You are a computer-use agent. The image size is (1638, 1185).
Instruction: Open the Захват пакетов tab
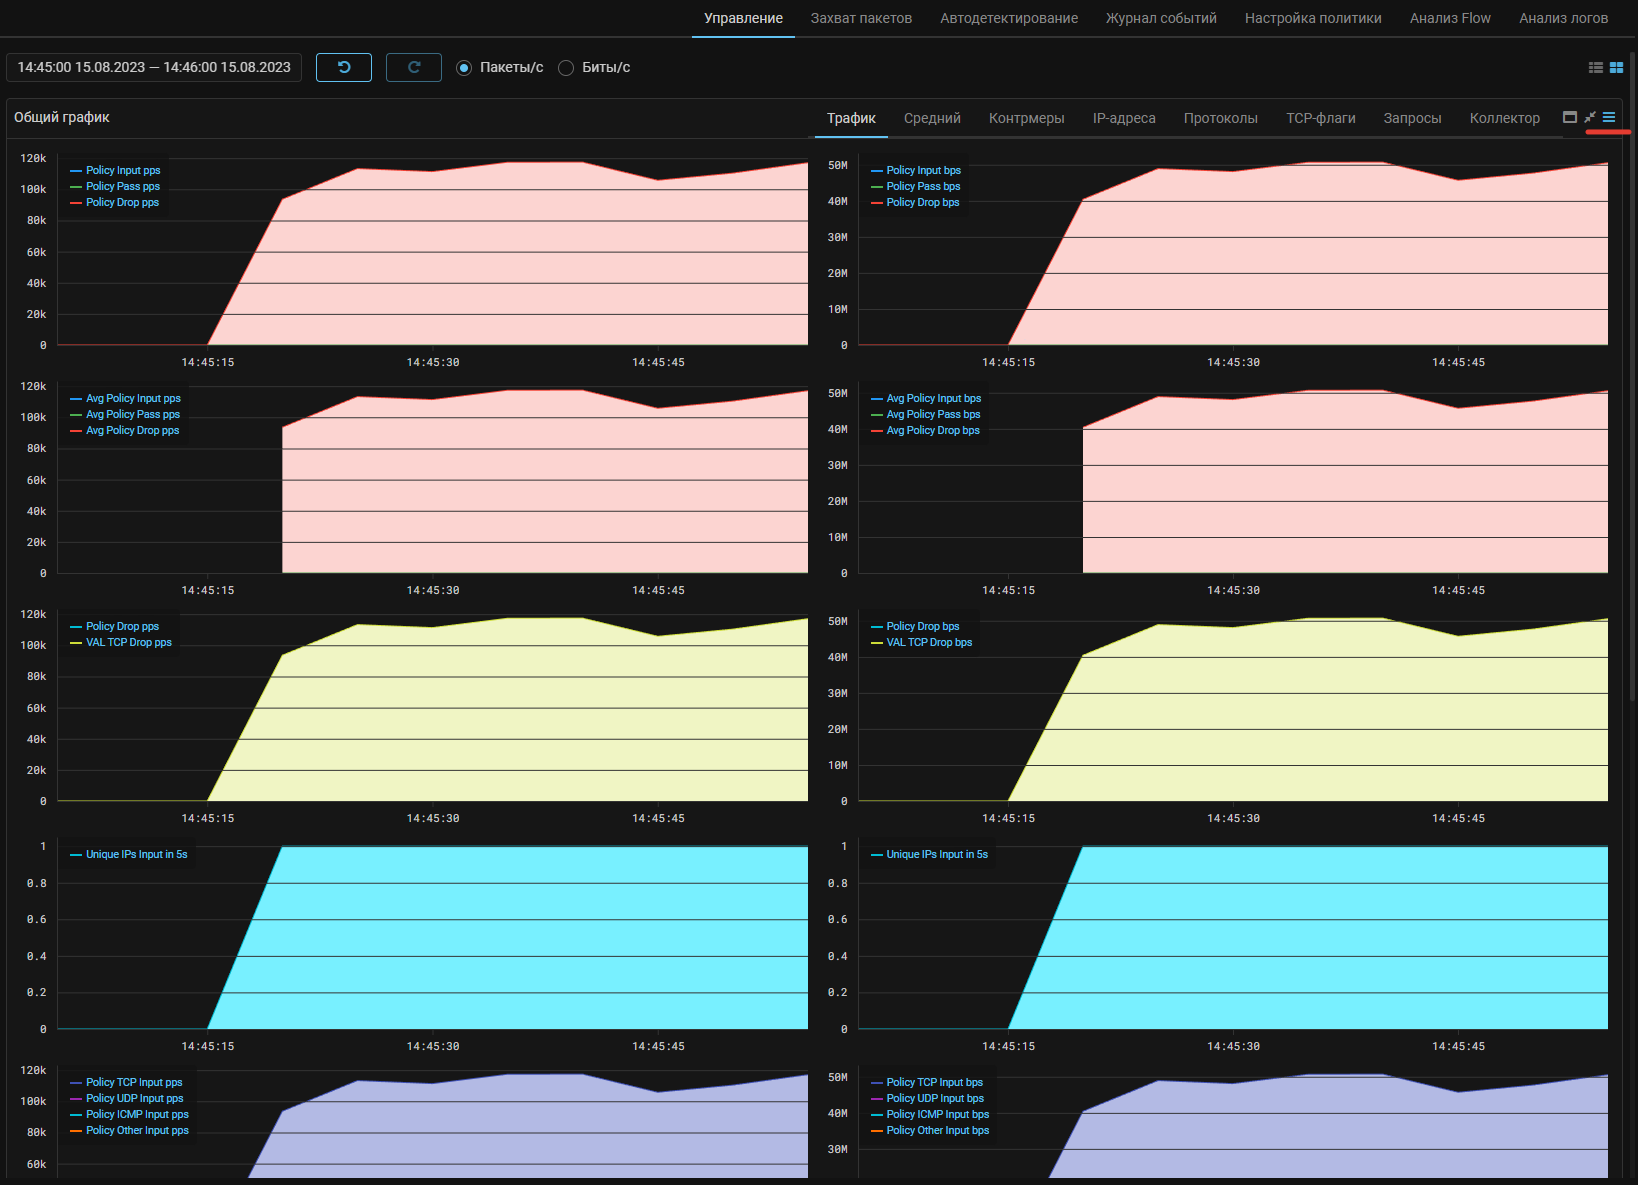(861, 18)
